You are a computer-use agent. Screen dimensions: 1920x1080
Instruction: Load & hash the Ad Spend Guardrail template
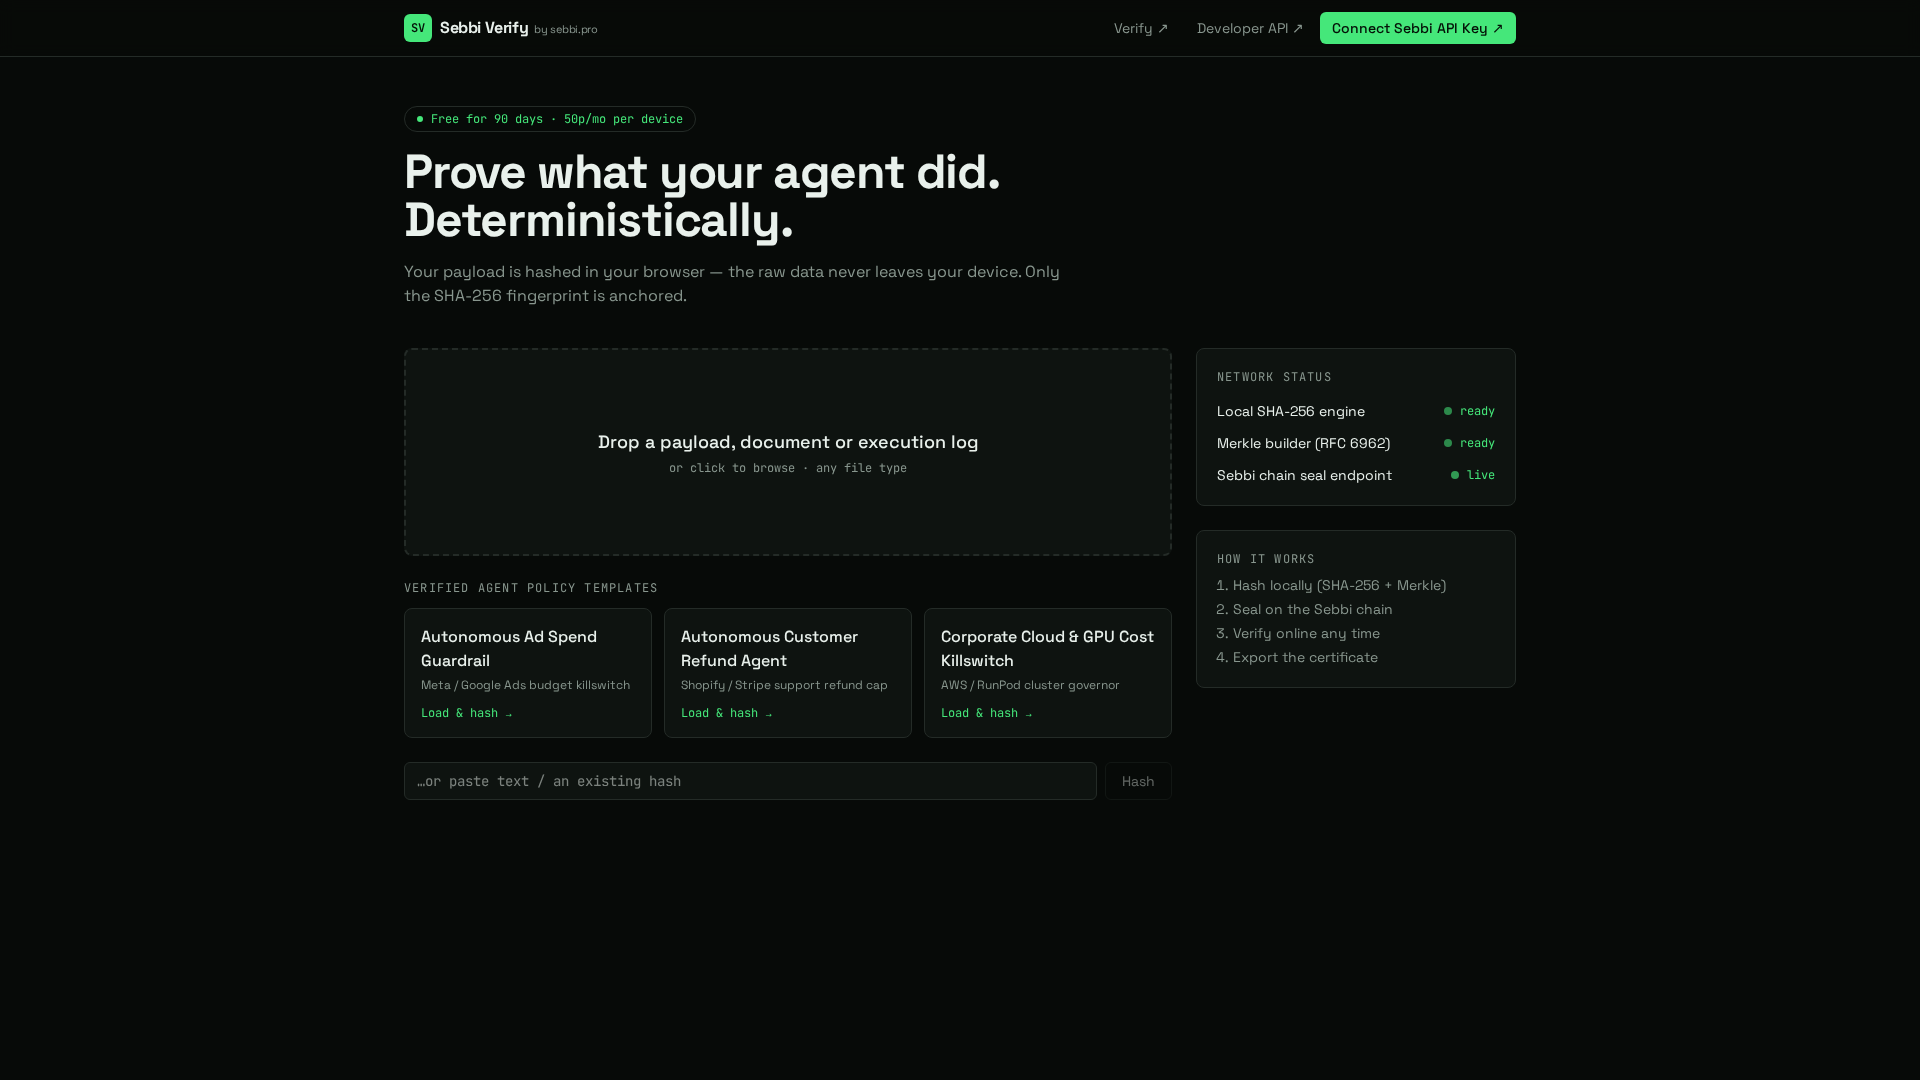point(467,713)
